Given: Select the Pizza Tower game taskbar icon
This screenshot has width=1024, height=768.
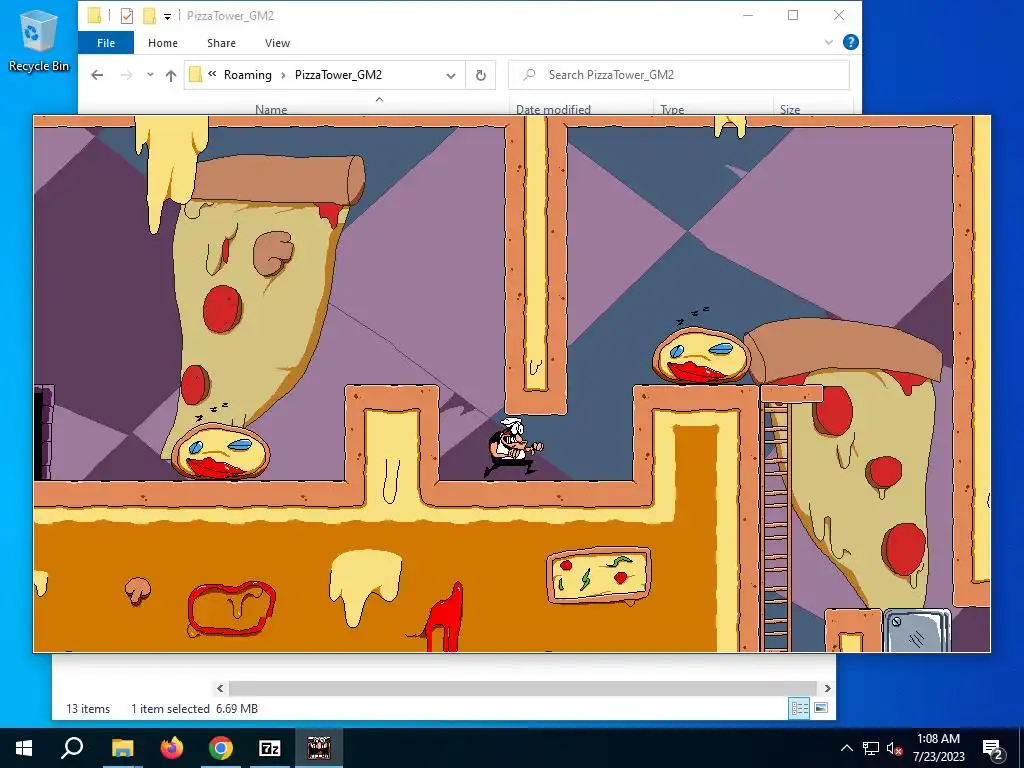Looking at the screenshot, I should 319,748.
